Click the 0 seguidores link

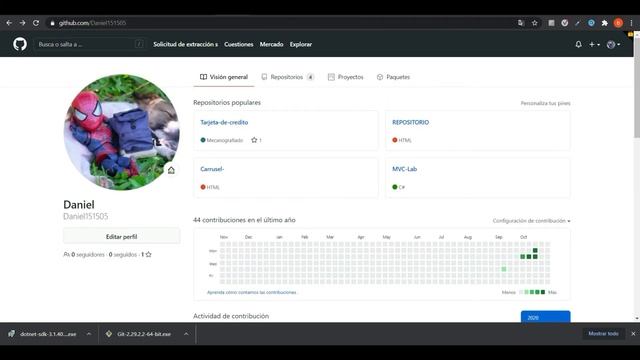pyautogui.click(x=88, y=254)
